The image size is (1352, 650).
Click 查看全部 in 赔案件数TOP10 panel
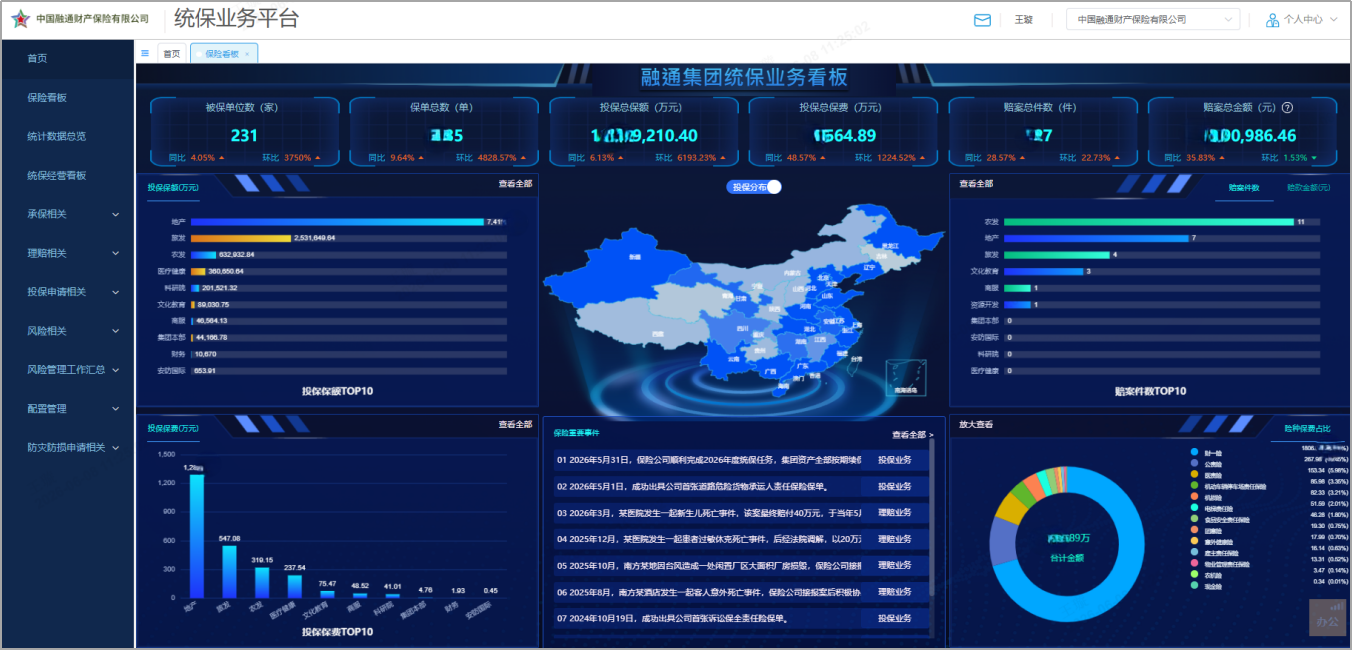[x=976, y=184]
